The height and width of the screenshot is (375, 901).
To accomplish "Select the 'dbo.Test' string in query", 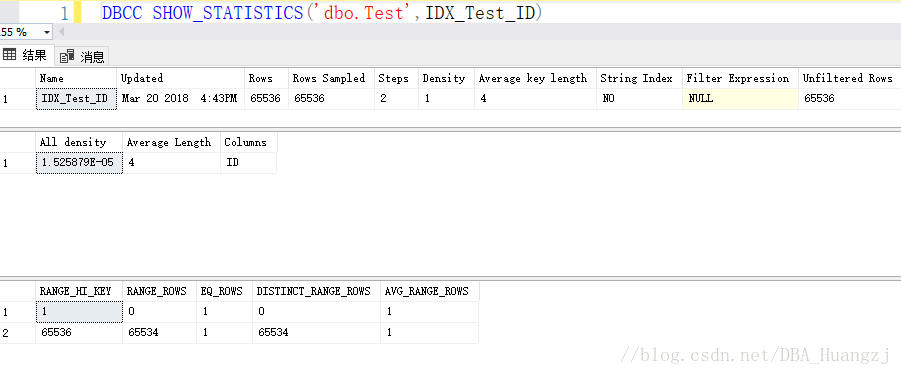I will [x=364, y=13].
